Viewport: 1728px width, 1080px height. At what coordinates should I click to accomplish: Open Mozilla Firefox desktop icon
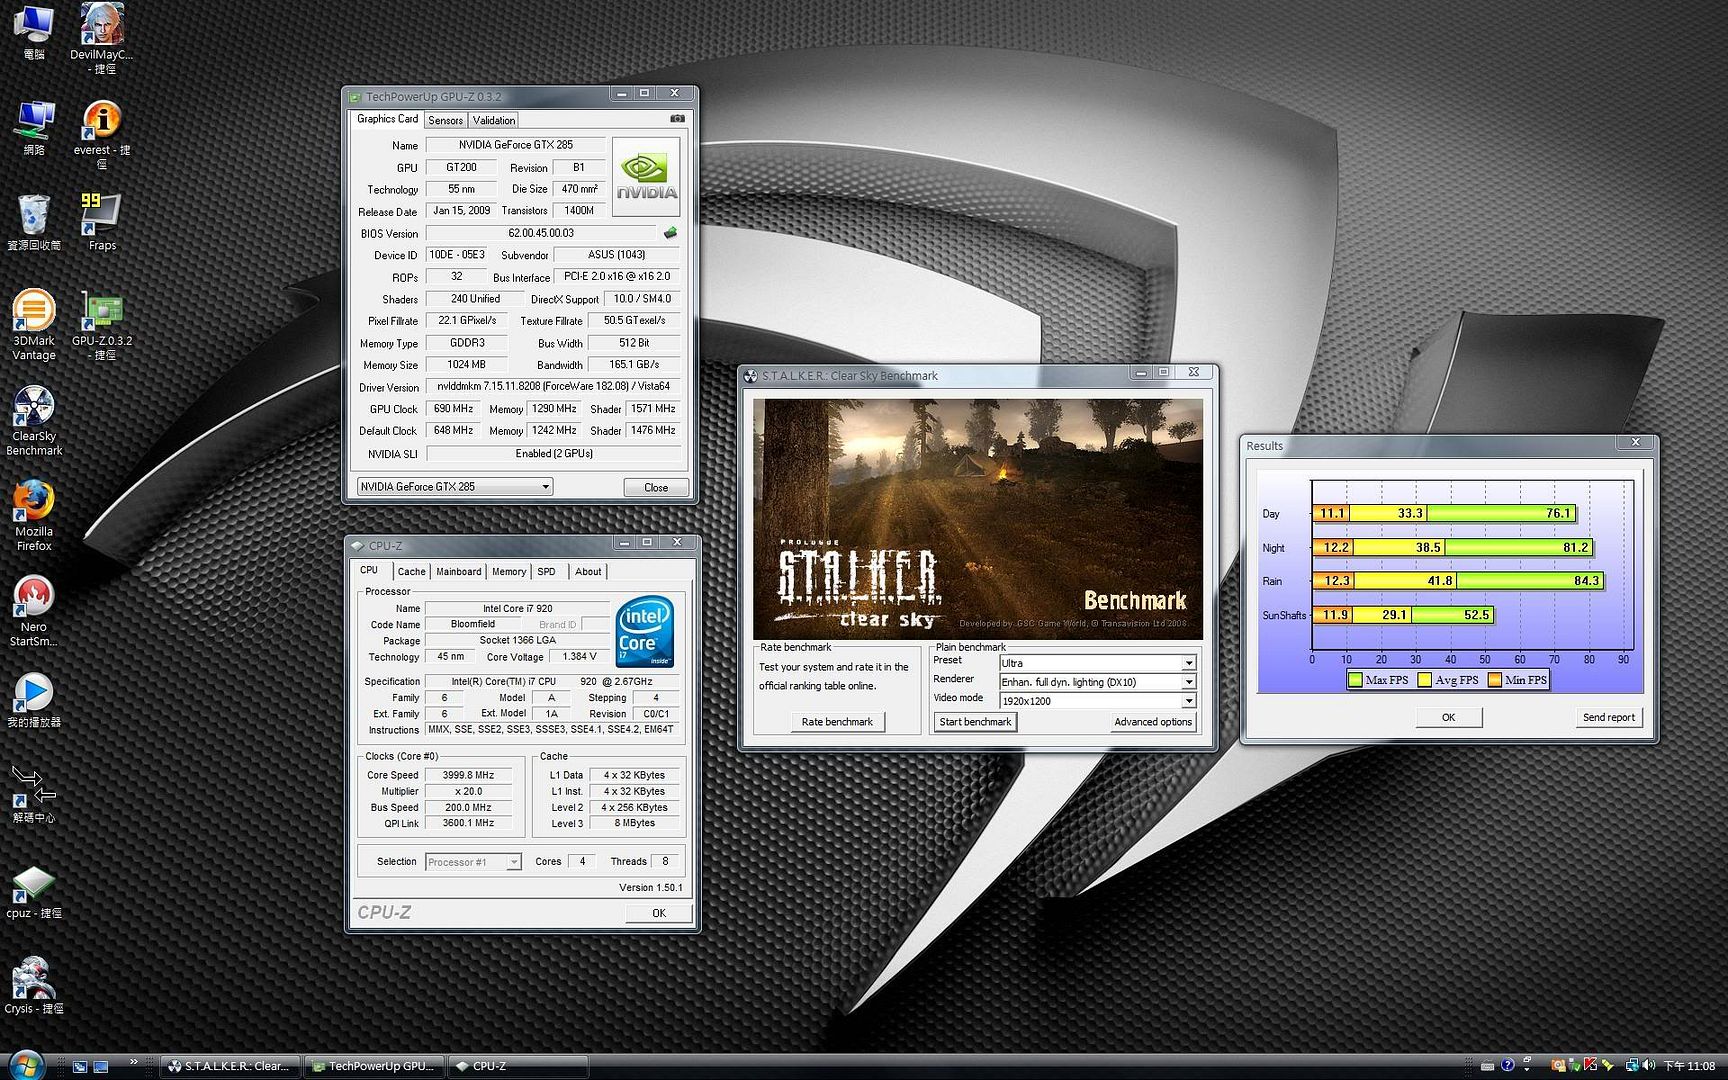pyautogui.click(x=34, y=516)
